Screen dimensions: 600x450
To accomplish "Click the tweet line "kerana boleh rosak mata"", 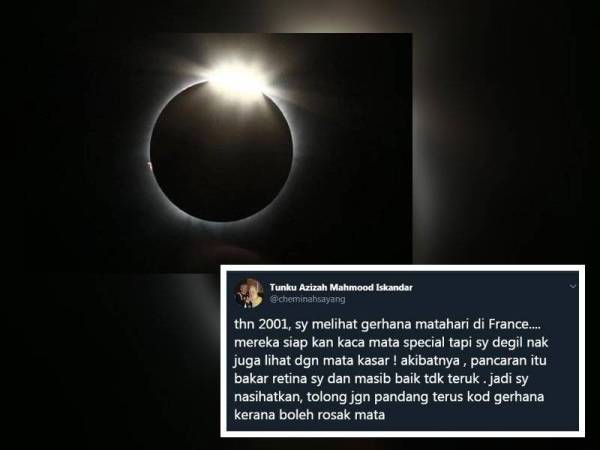I will click(310, 415).
